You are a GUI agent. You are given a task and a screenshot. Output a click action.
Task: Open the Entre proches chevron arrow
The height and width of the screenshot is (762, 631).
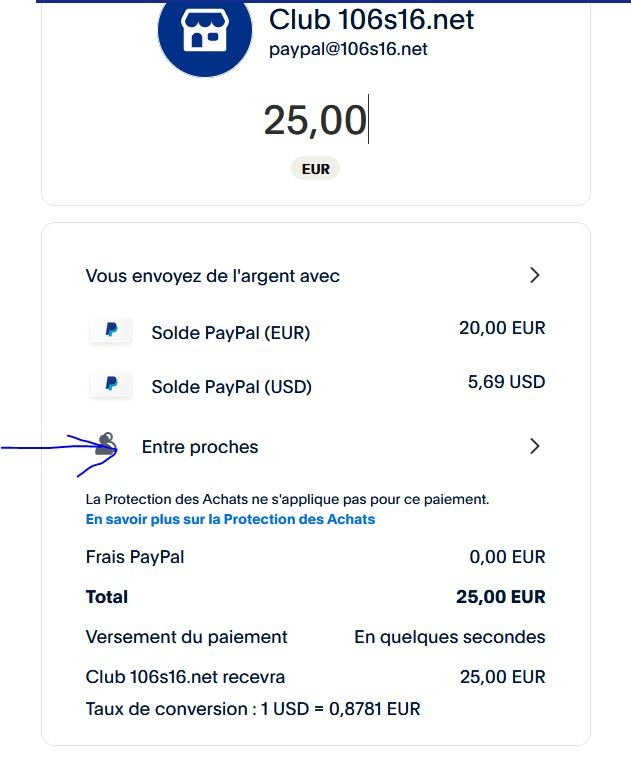tap(535, 446)
